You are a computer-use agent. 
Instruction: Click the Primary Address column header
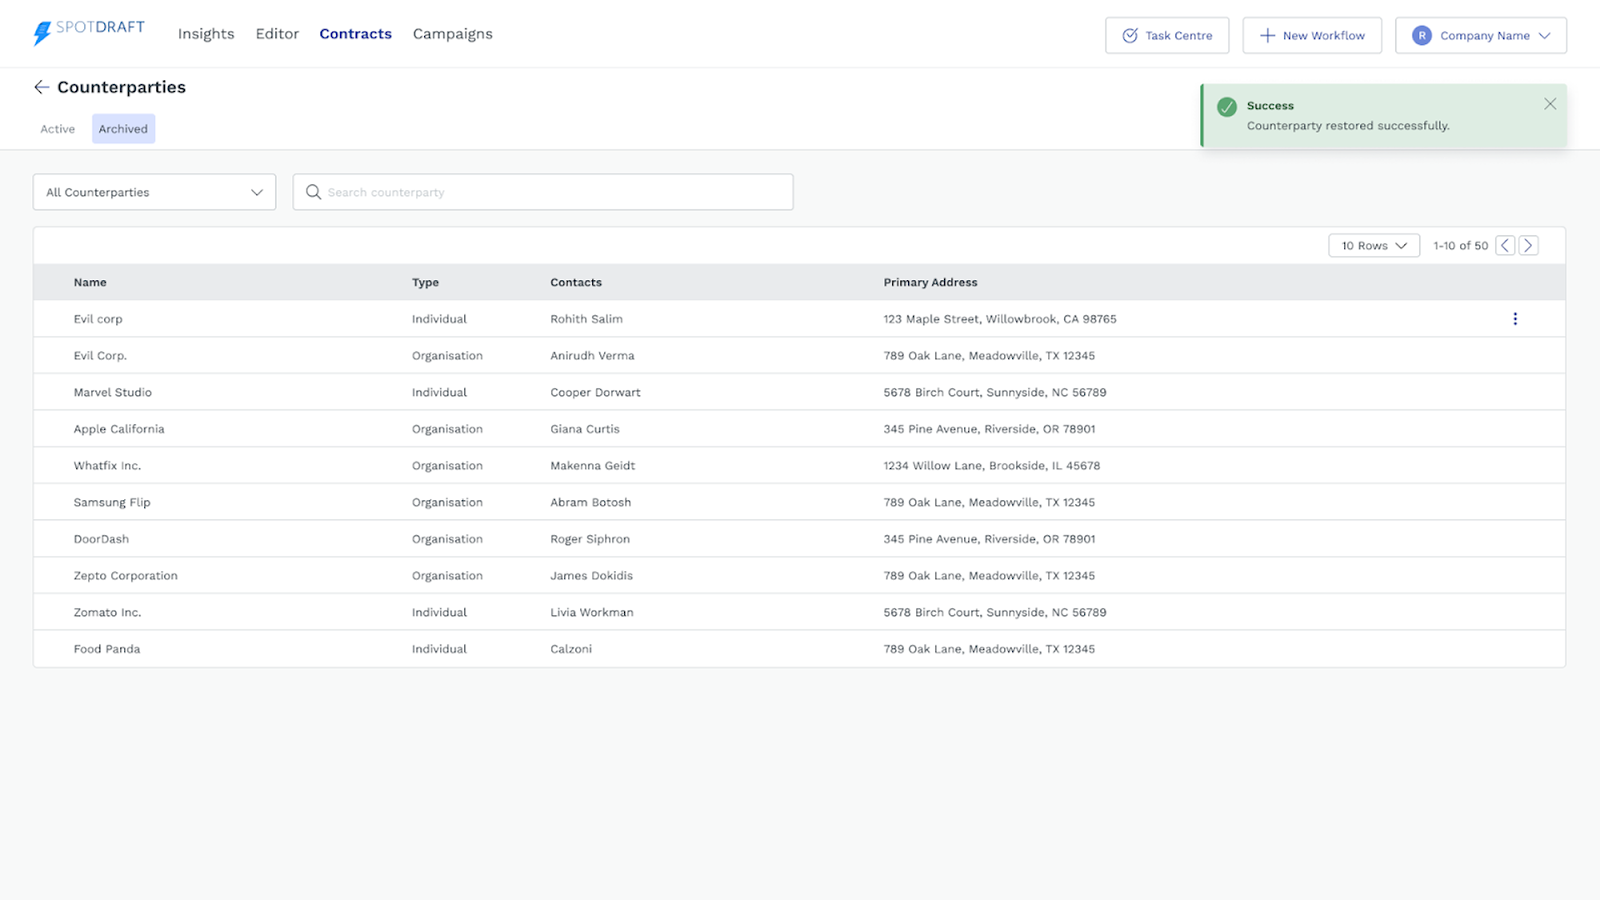(x=930, y=282)
